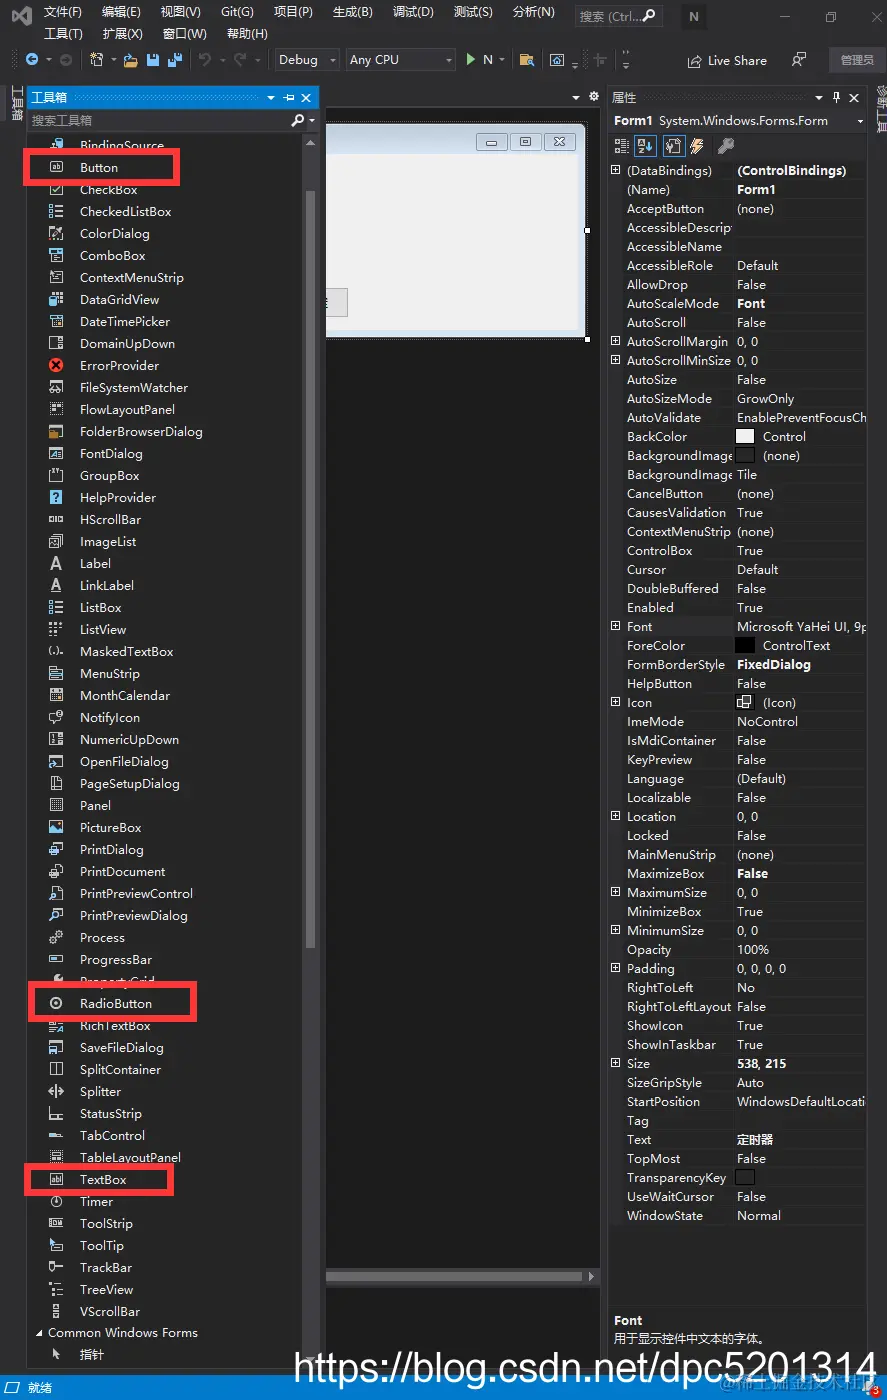Expand the Location property node
887x1400 pixels.
[616, 817]
